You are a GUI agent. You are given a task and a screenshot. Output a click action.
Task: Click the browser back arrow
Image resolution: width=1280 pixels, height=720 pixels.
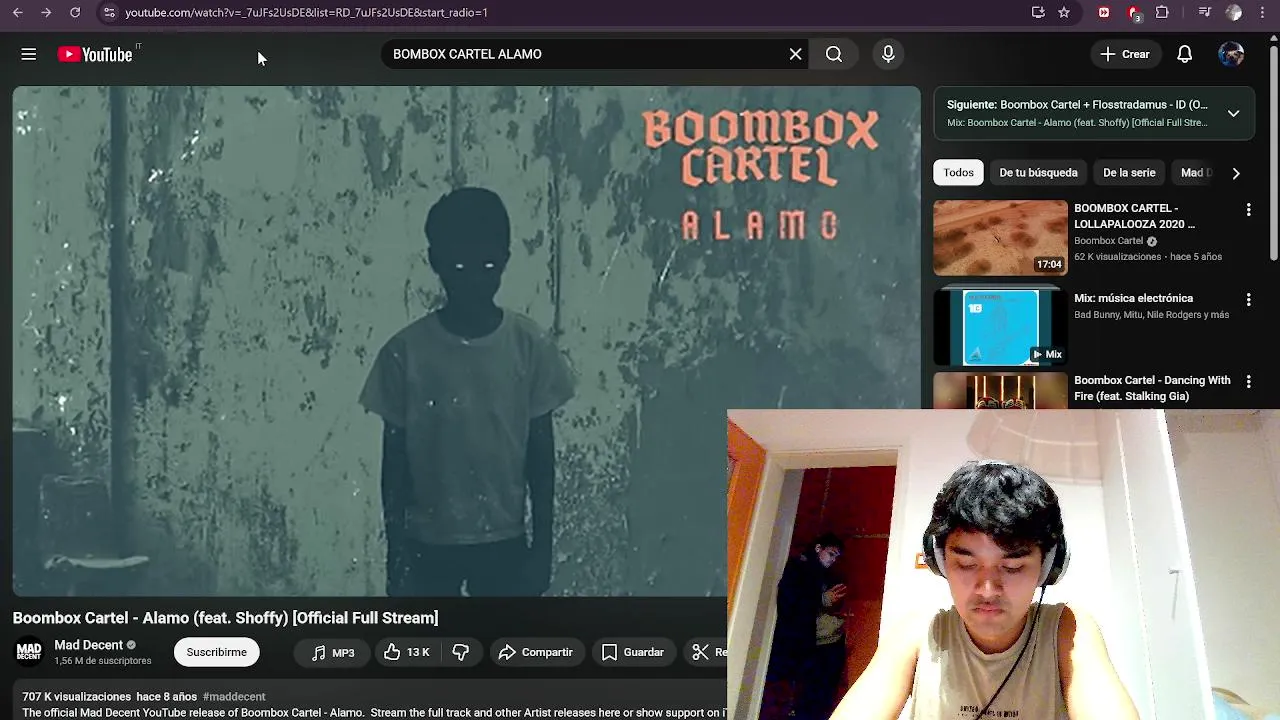[x=17, y=12]
